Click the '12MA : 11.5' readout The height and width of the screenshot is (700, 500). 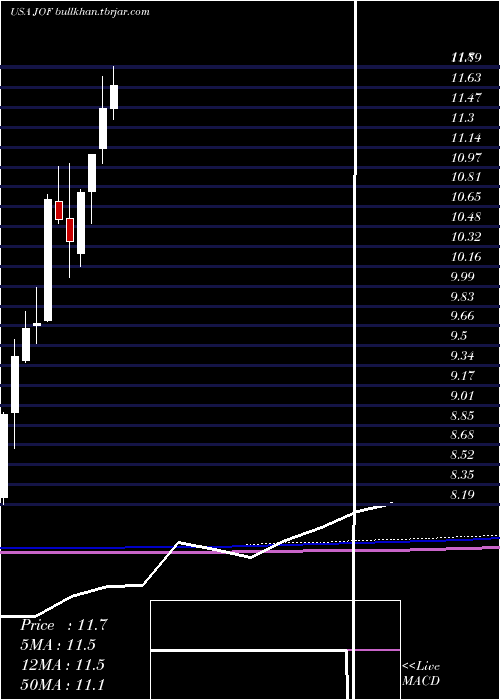click(63, 665)
